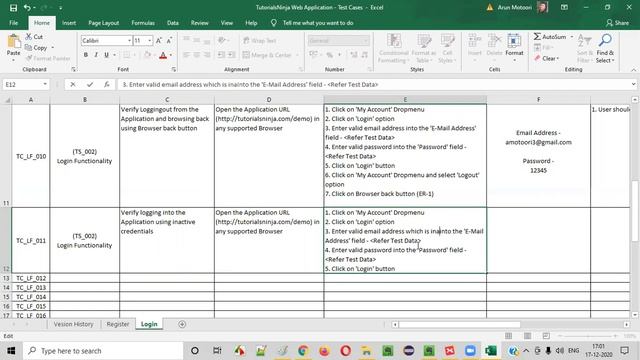Open Copy options dropdown arrow
The image size is (640, 360).
(52, 48)
